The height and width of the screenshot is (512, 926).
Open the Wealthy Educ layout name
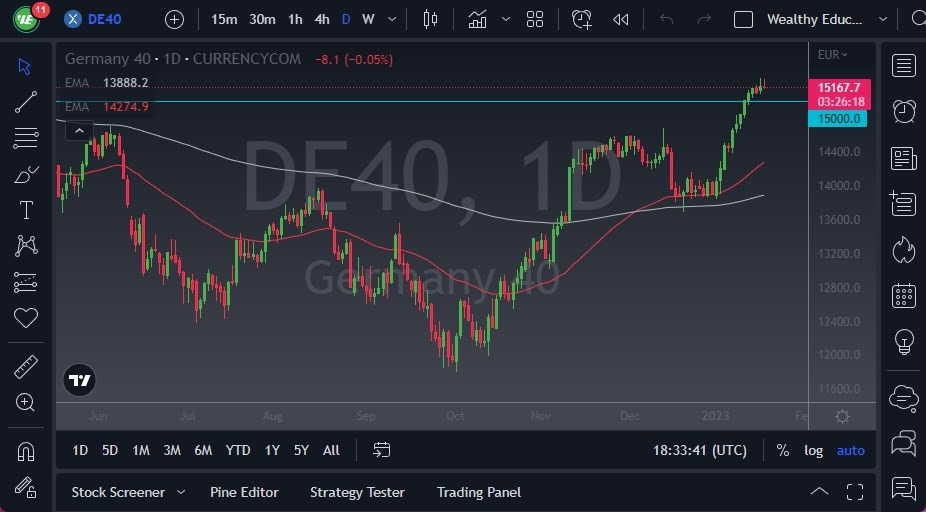814,19
